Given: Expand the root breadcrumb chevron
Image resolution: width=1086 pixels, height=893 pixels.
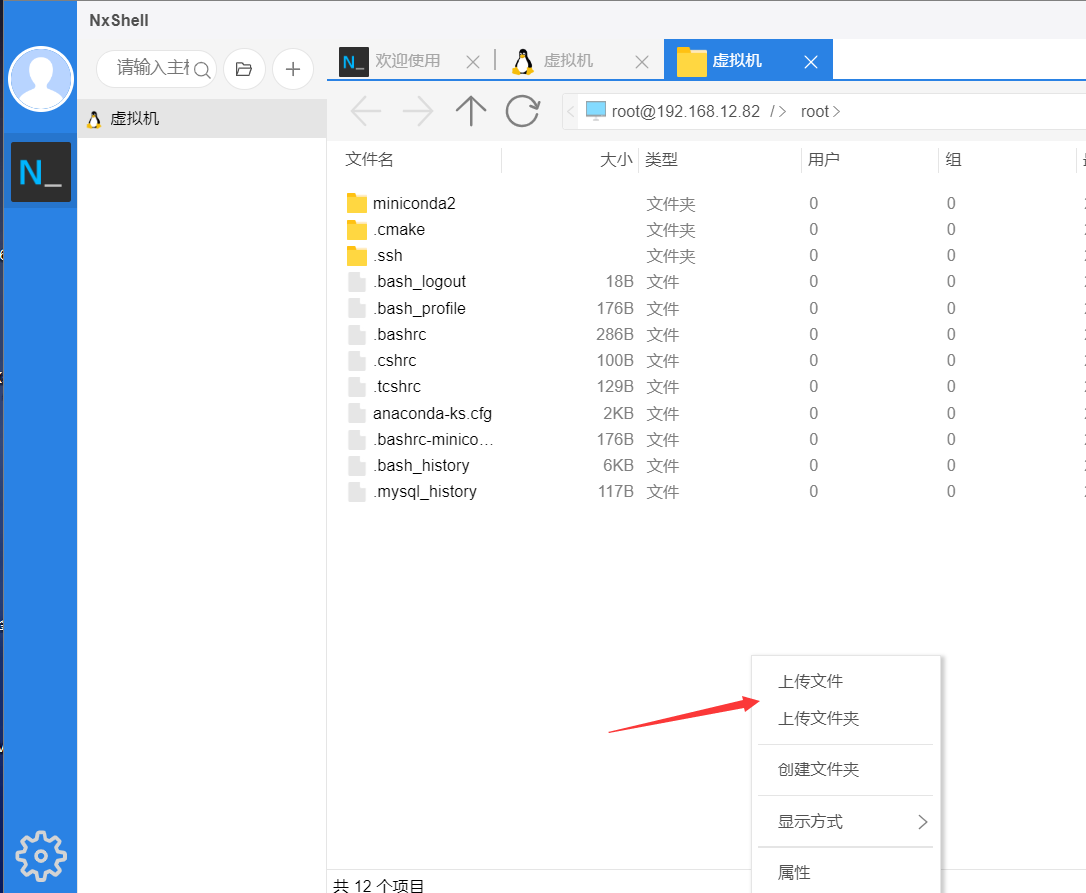Looking at the screenshot, I should point(839,111).
